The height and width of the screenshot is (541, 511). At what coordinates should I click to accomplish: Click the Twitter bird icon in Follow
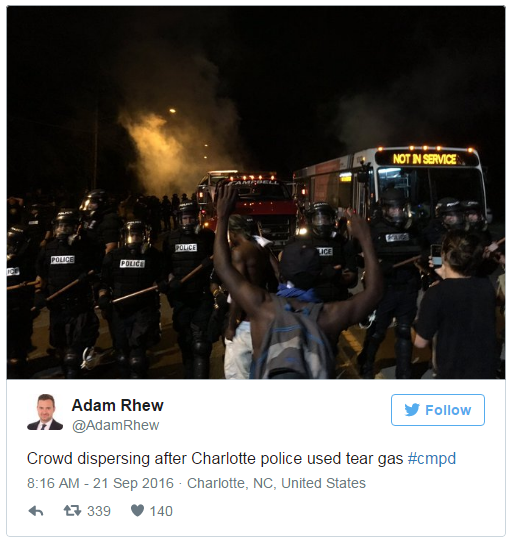[x=412, y=410]
